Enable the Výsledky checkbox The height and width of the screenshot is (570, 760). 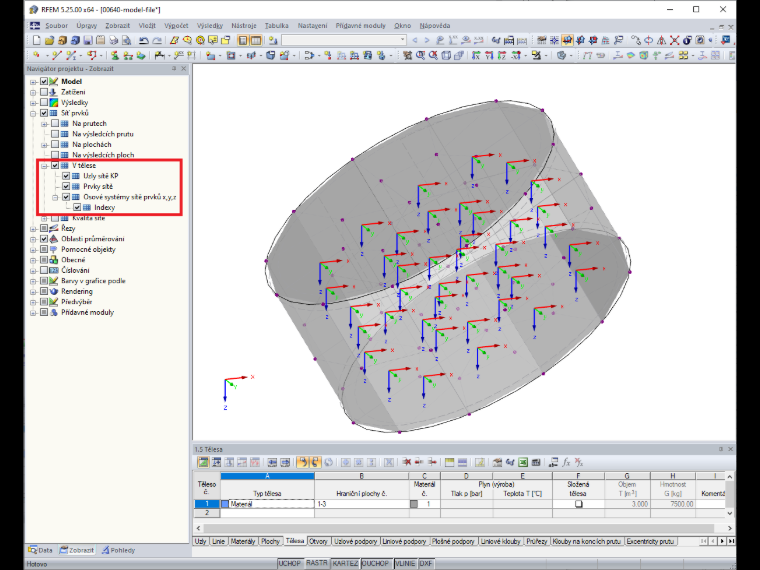click(x=44, y=102)
